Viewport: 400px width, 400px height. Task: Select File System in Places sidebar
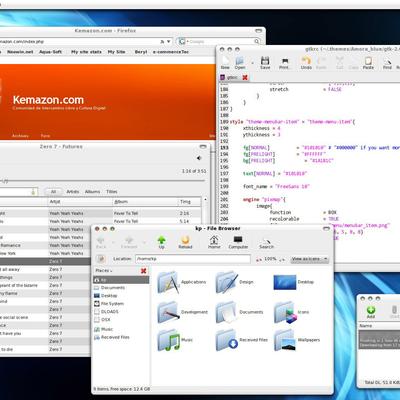[x=112, y=304]
